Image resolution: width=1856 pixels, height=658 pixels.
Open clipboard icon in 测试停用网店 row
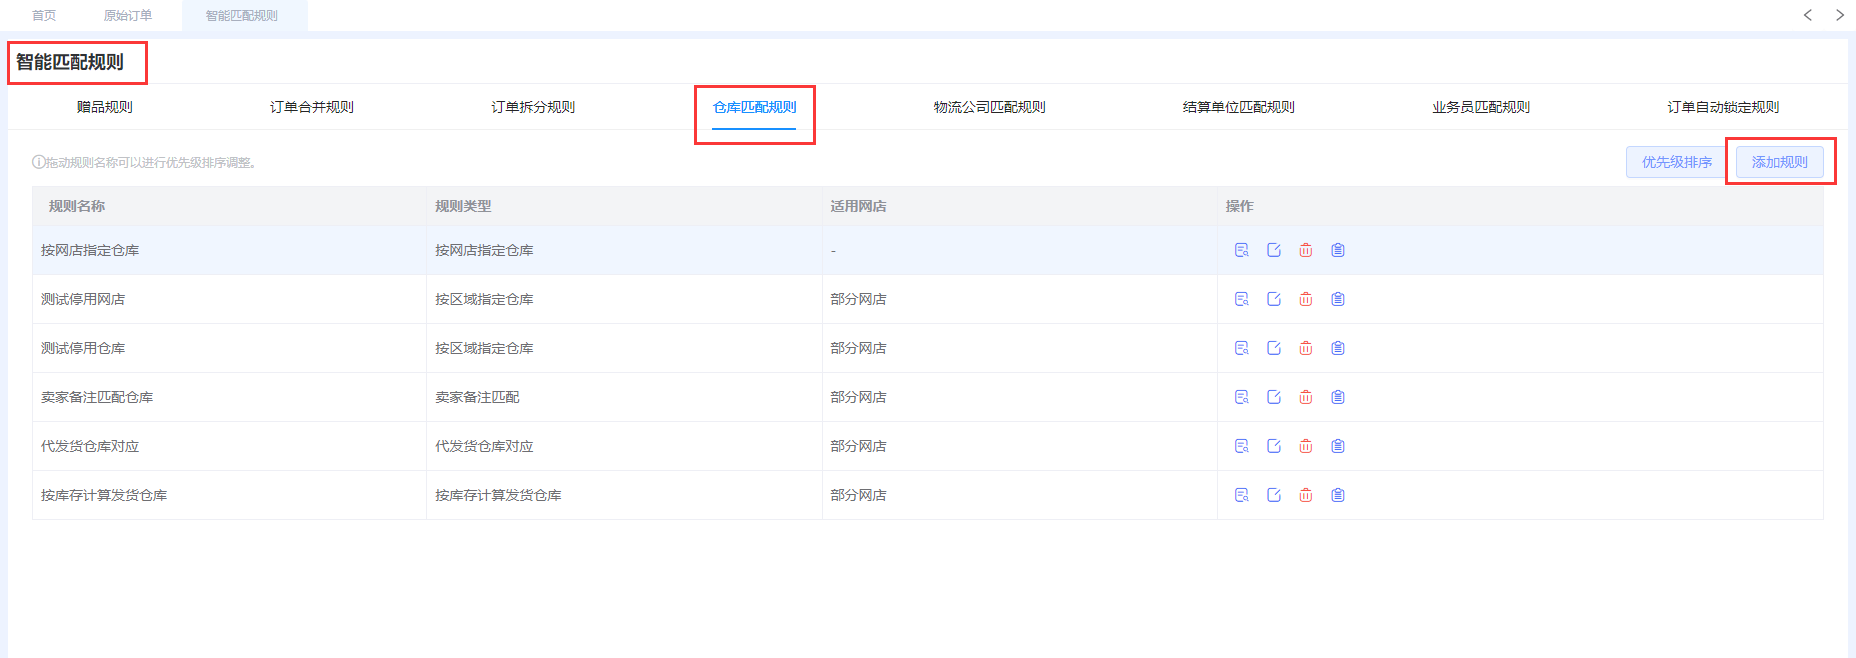pyautogui.click(x=1338, y=299)
